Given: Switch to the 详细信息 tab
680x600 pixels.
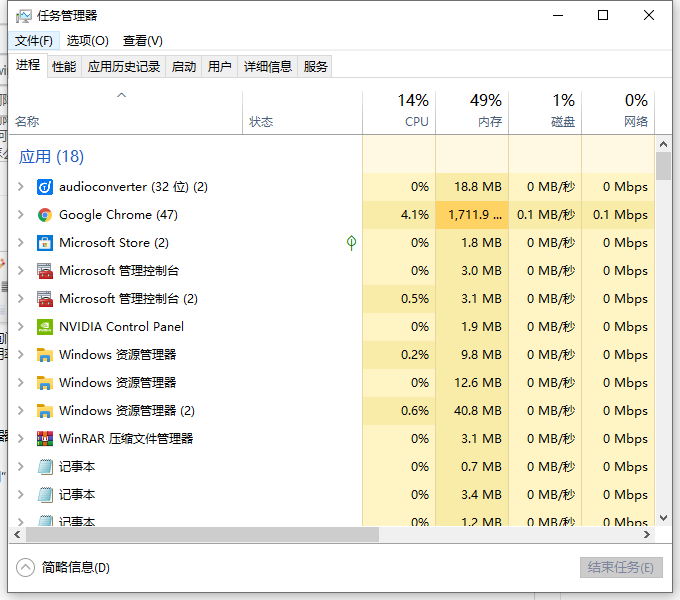Looking at the screenshot, I should click(268, 67).
